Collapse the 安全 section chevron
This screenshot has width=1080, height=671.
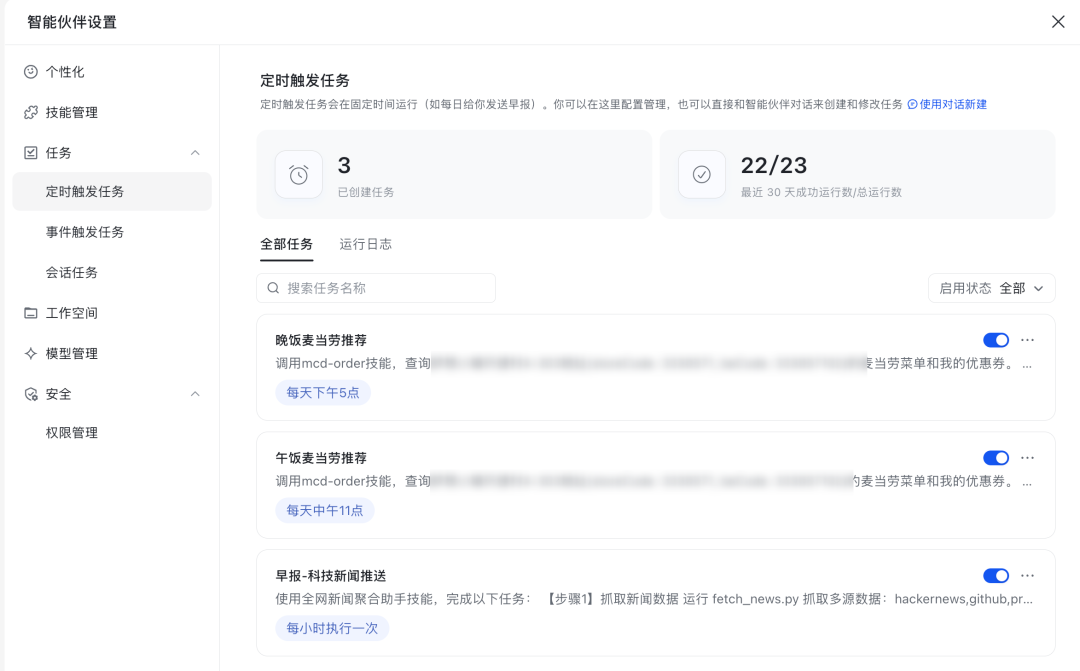click(x=197, y=394)
